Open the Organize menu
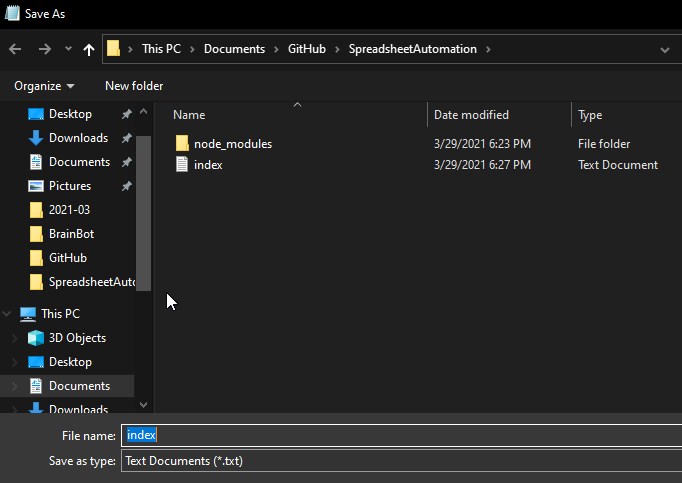 44,86
